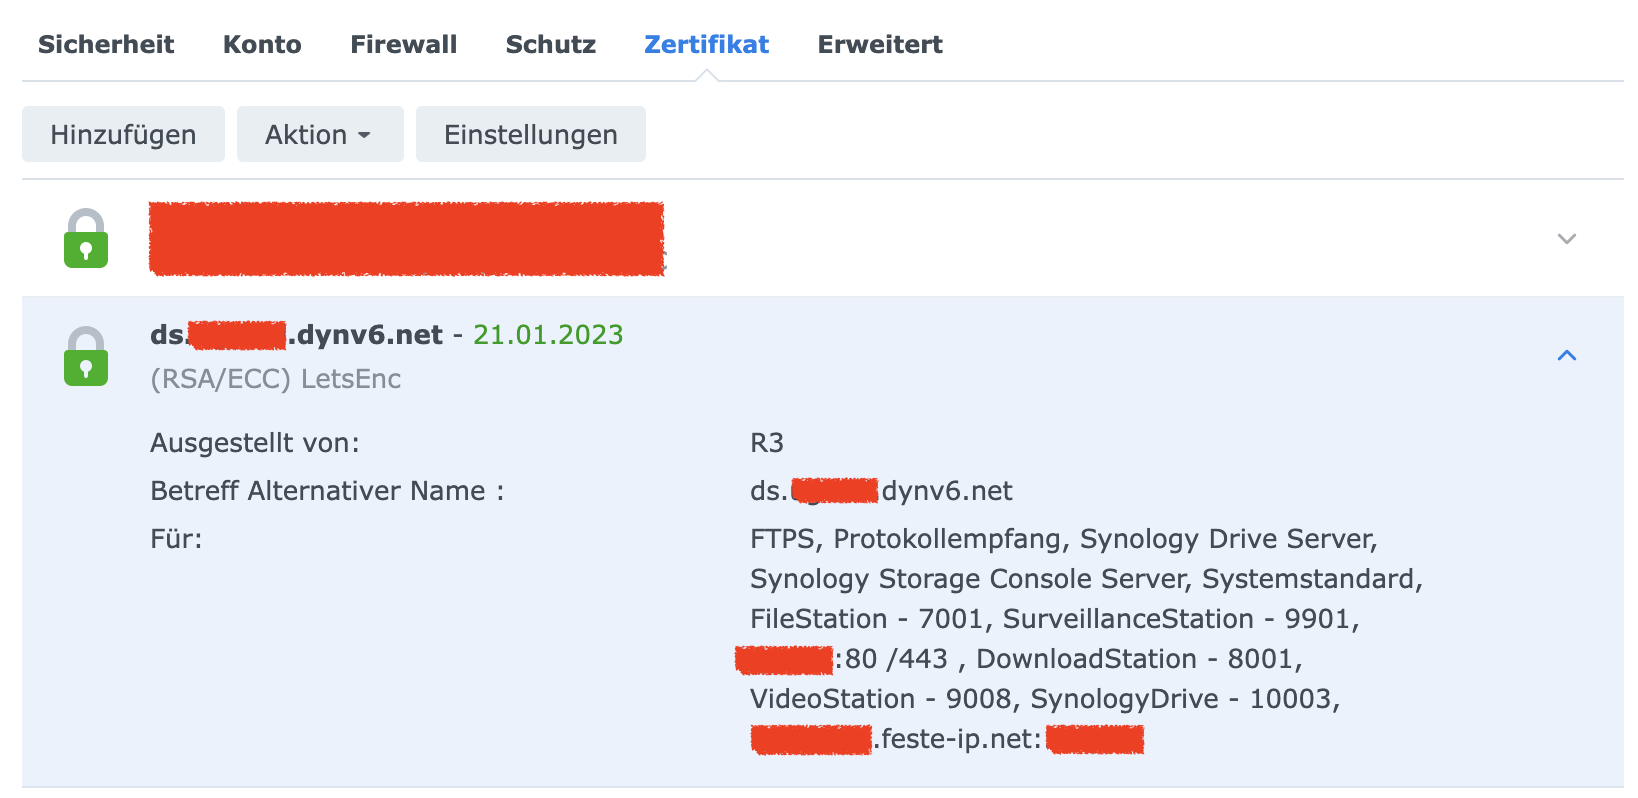The image size is (1638, 798).
Task: Click the 'Ausgestellt von:' label
Action: 255,443
